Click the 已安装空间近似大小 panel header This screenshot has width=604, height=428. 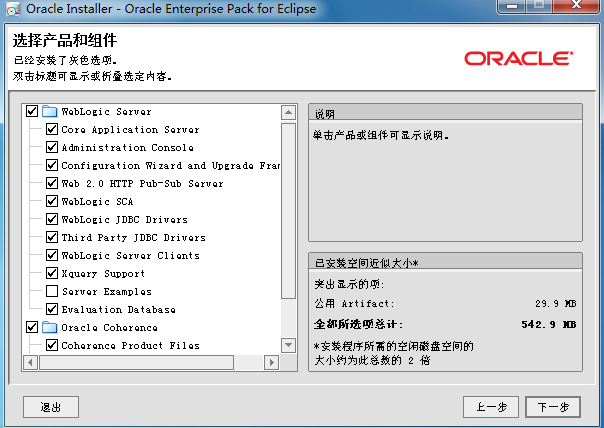(445, 262)
